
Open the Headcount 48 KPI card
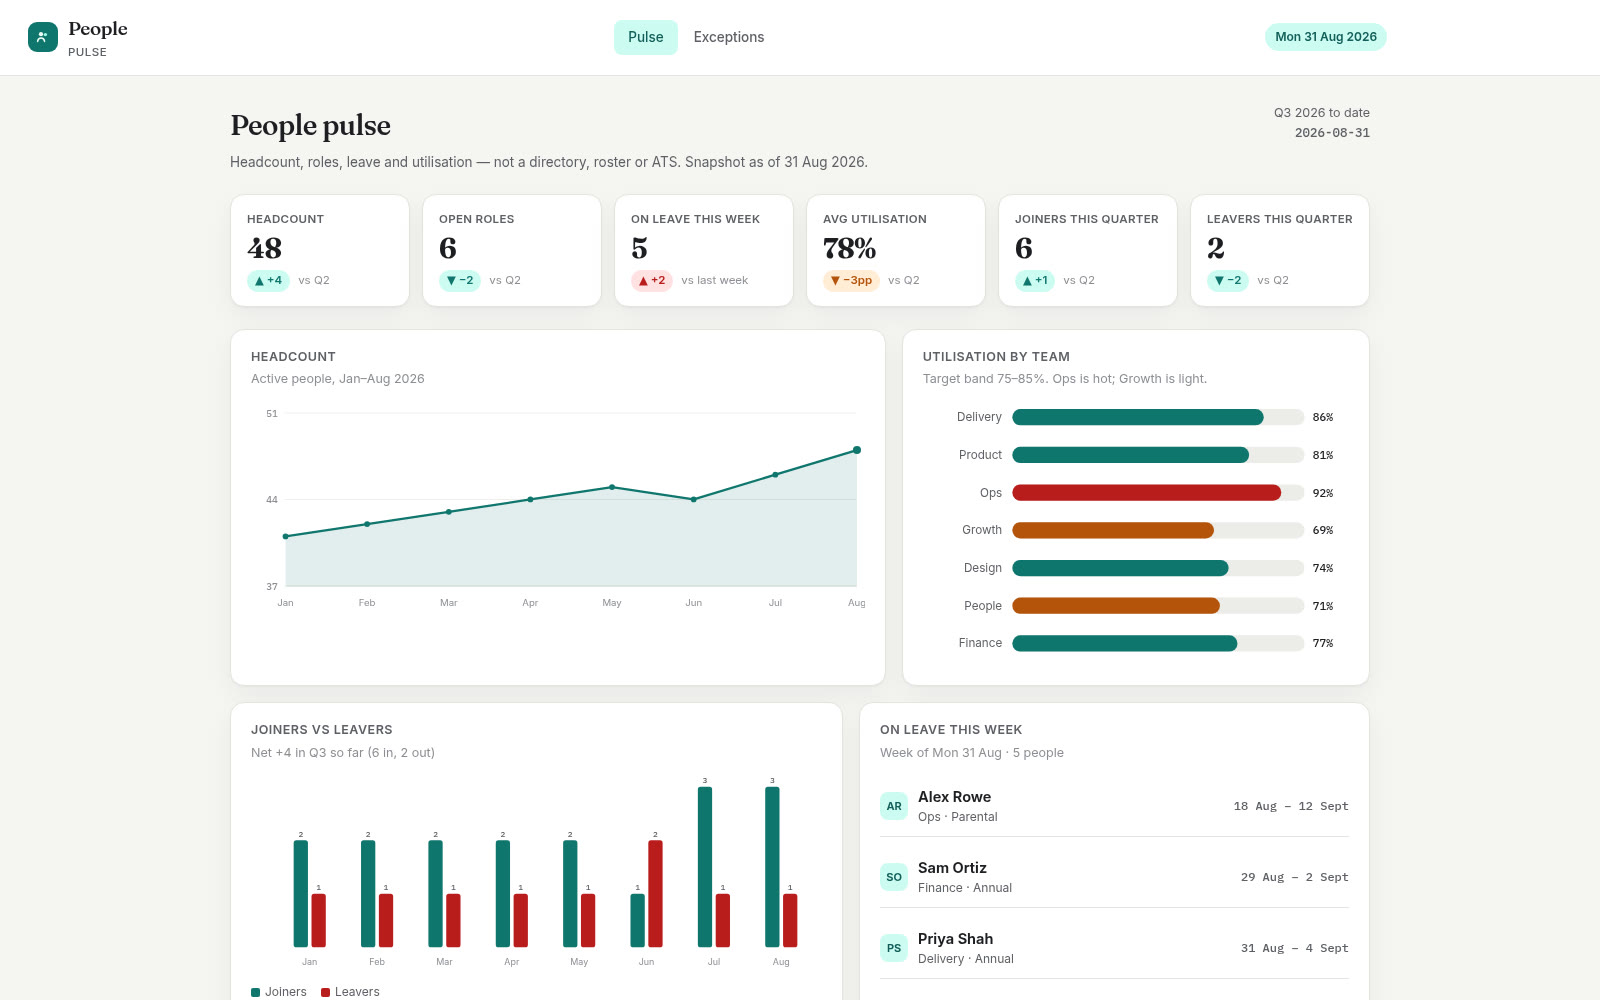click(320, 250)
